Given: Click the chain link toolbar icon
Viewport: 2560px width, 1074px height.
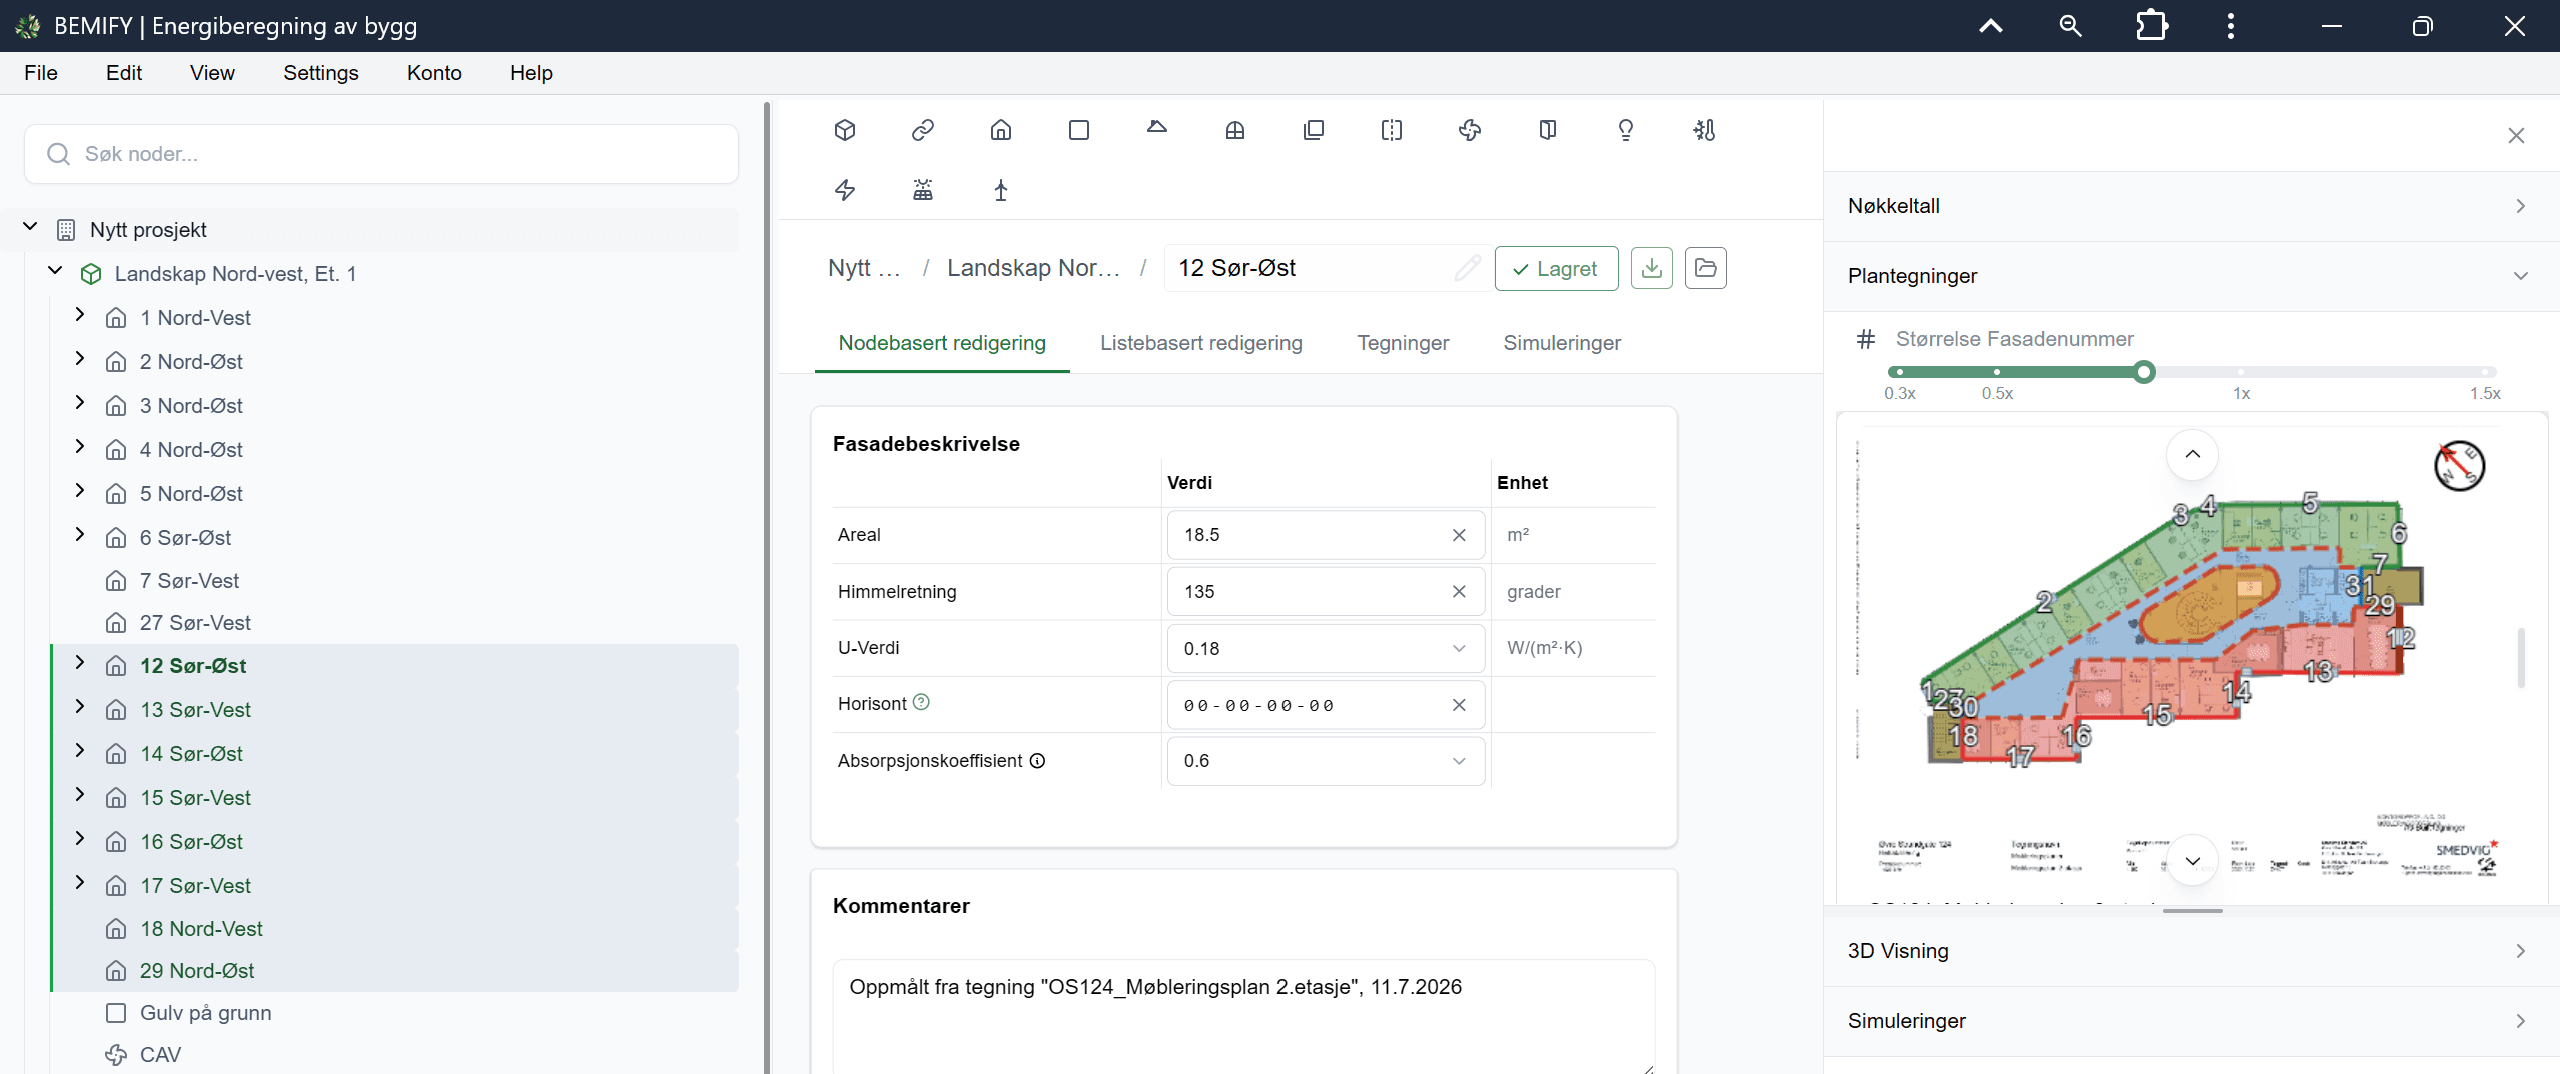Looking at the screenshot, I should [923, 130].
